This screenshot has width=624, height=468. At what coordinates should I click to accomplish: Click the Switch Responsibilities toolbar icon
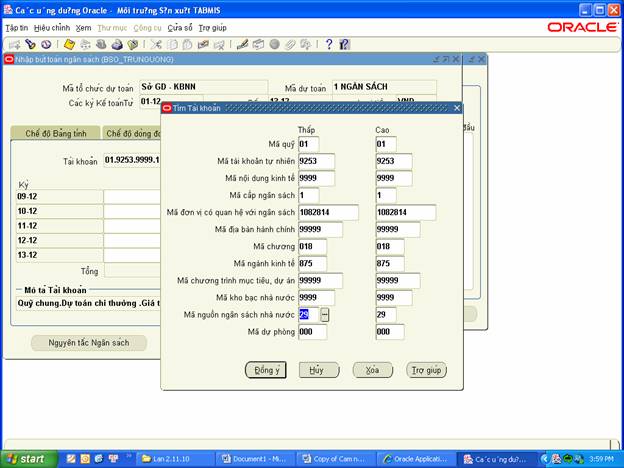[x=101, y=44]
